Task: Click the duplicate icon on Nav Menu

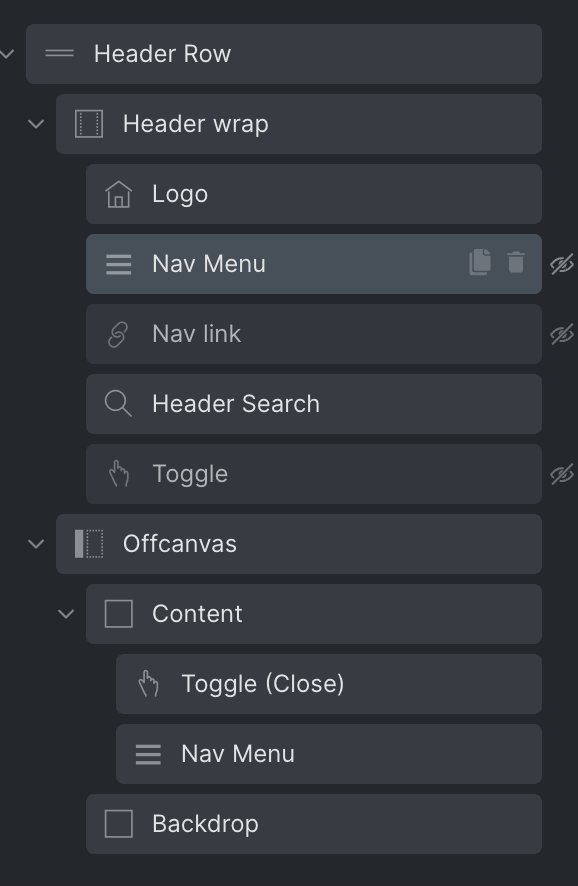Action: point(480,263)
